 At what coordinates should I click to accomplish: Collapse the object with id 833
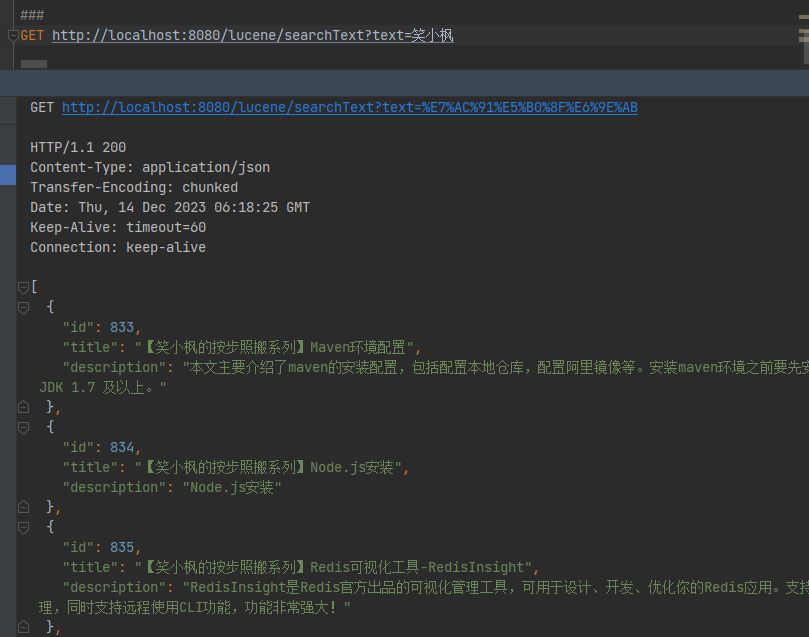click(x=23, y=307)
